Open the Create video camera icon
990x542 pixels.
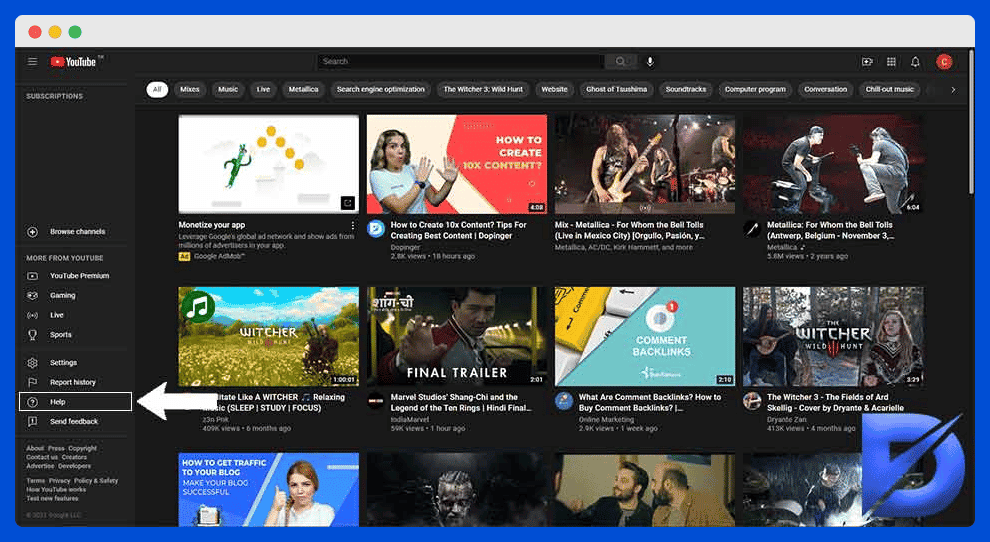(867, 61)
